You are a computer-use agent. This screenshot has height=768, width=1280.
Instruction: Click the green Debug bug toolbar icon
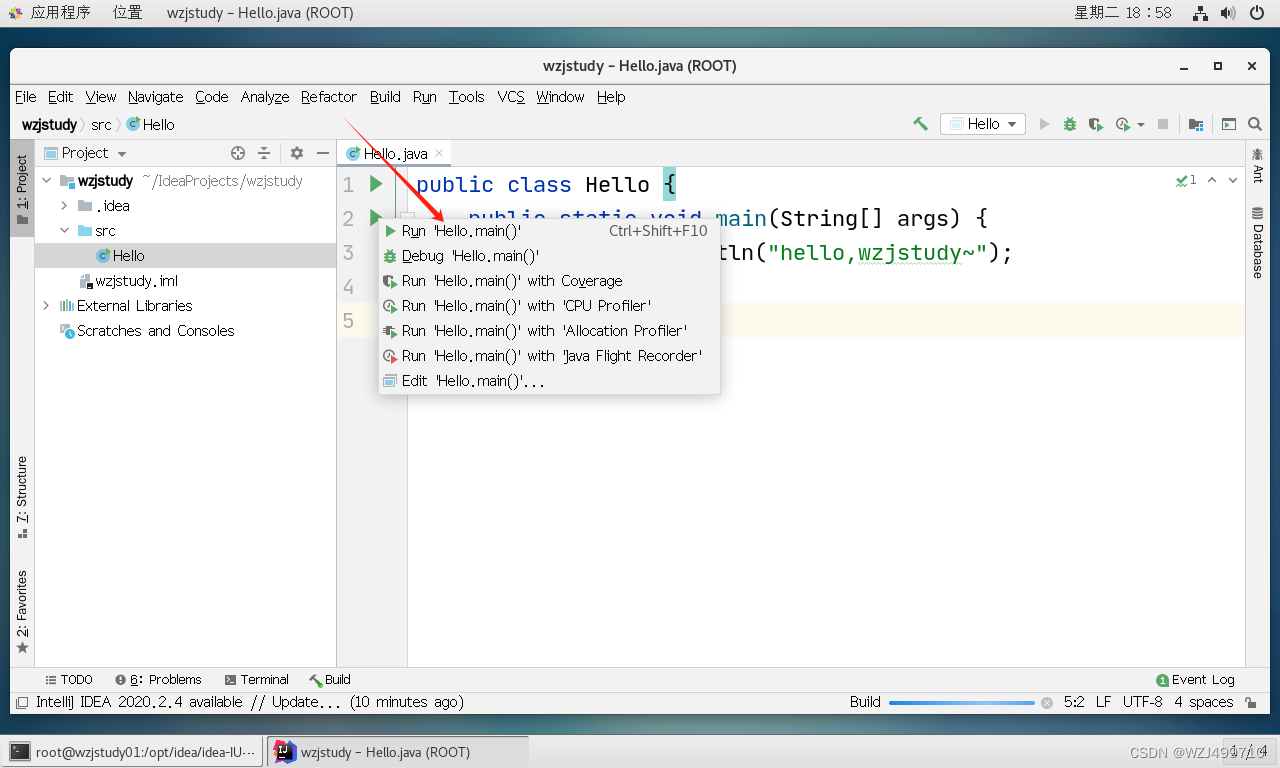coord(1070,124)
